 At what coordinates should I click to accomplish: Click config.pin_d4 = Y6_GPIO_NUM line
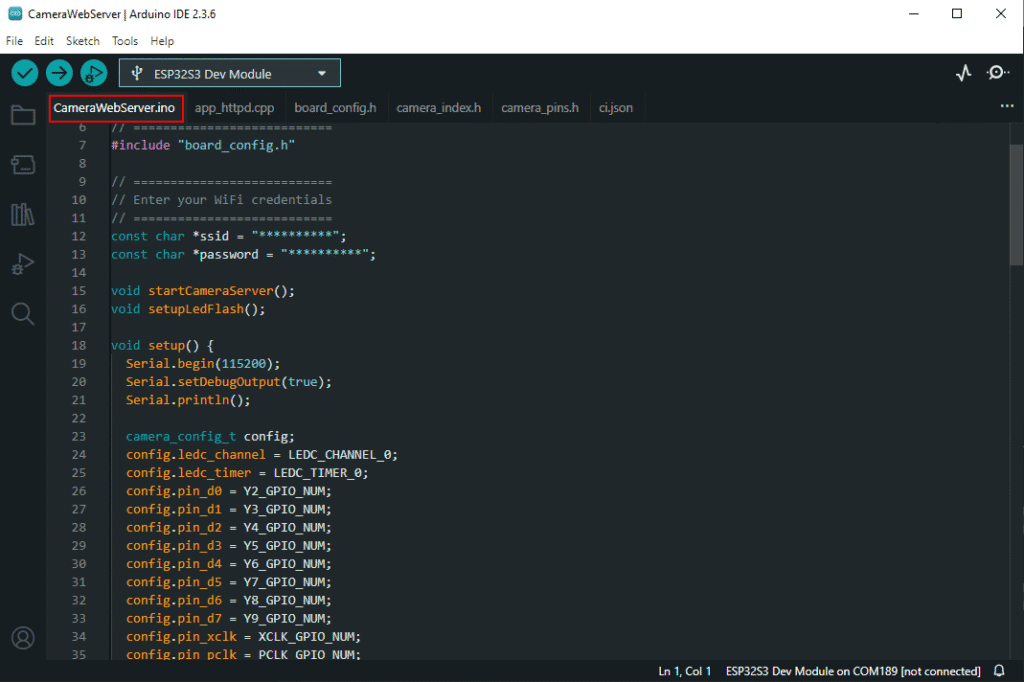(229, 563)
